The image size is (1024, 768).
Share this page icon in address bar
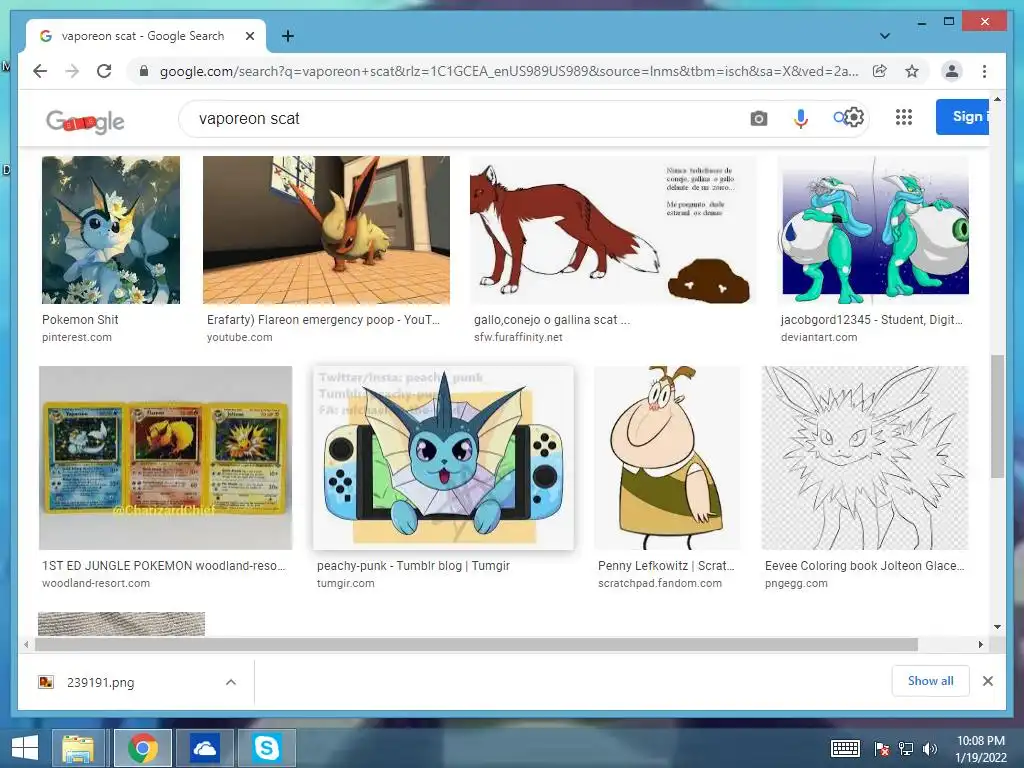pos(880,71)
